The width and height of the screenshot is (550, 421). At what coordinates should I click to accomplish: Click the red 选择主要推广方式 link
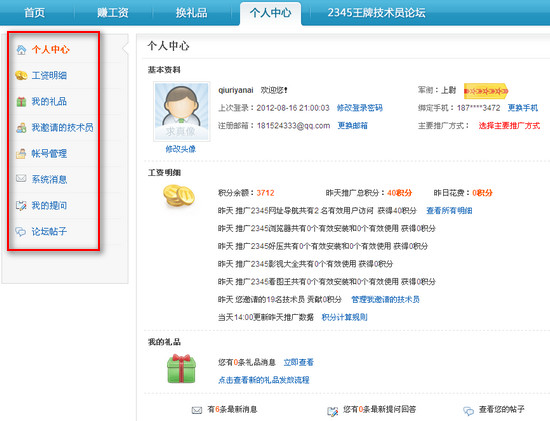pos(509,126)
